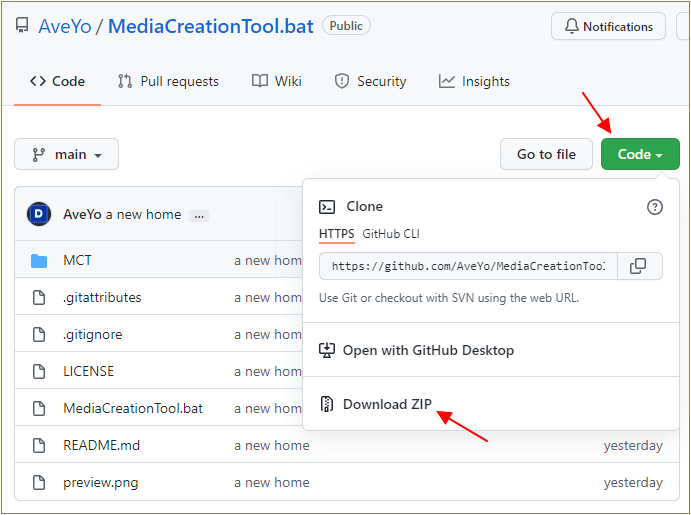Viewport: 691px width, 515px height.
Task: Click the zip file icon
Action: [327, 404]
